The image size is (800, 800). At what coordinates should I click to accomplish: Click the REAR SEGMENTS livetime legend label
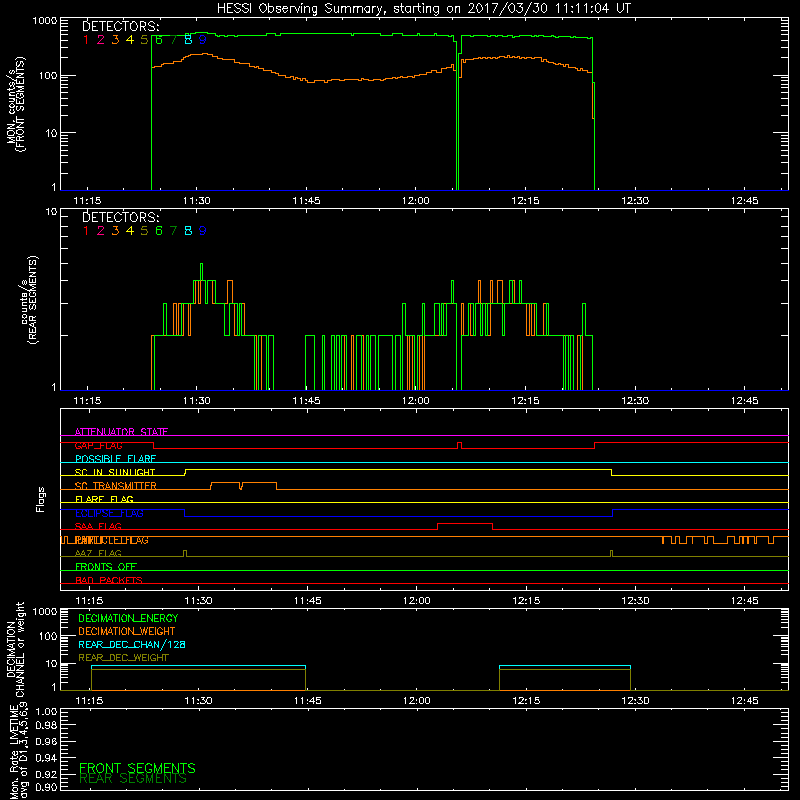click(133, 779)
